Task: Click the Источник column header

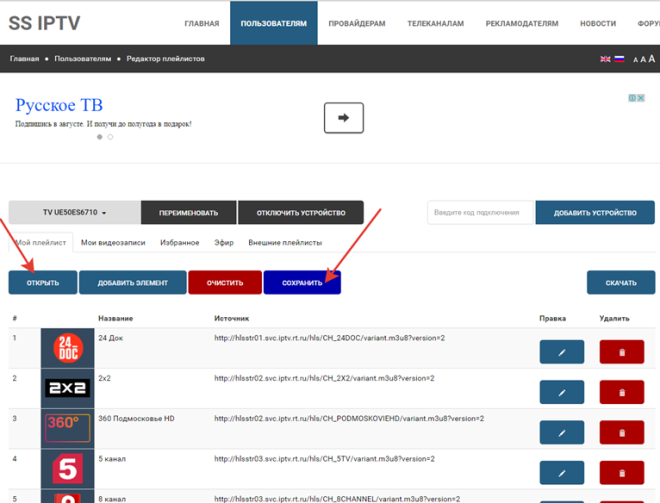Action: point(232,318)
